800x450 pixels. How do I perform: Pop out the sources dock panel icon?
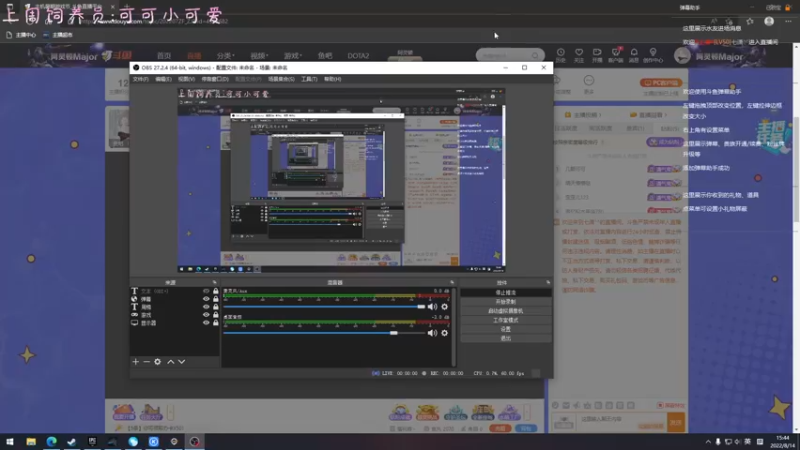tap(214, 282)
